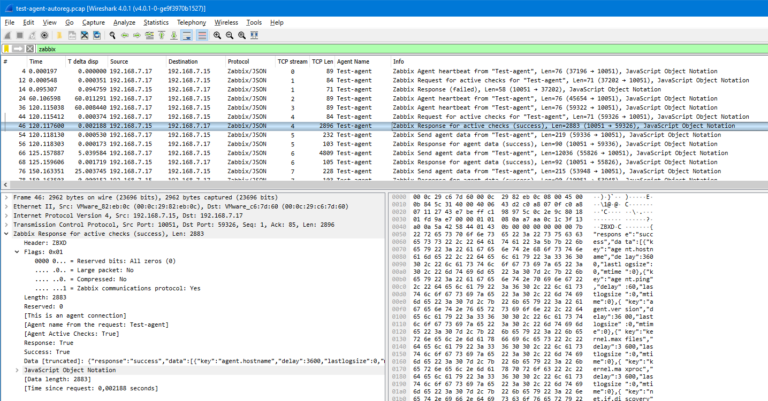Save the capture file icon
The width and height of the screenshot is (768, 401).
pyautogui.click(x=72, y=35)
